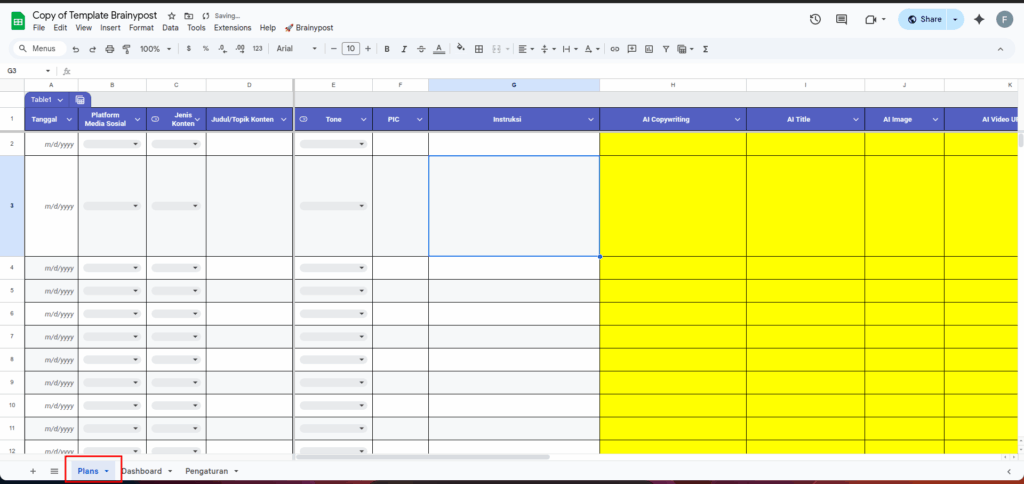This screenshot has height=484, width=1024.
Task: Open the comments panel icon
Action: 842,19
